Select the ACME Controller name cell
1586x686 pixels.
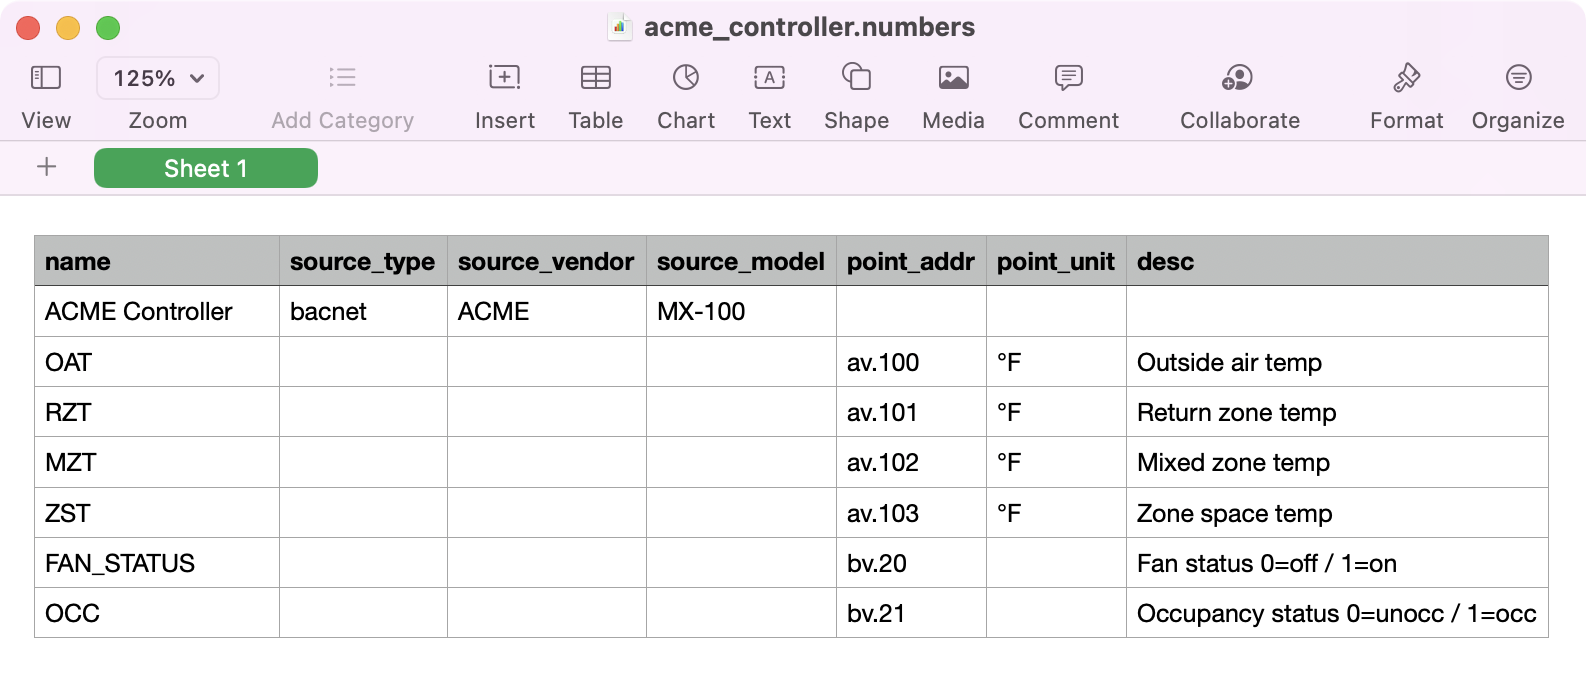[x=157, y=311]
